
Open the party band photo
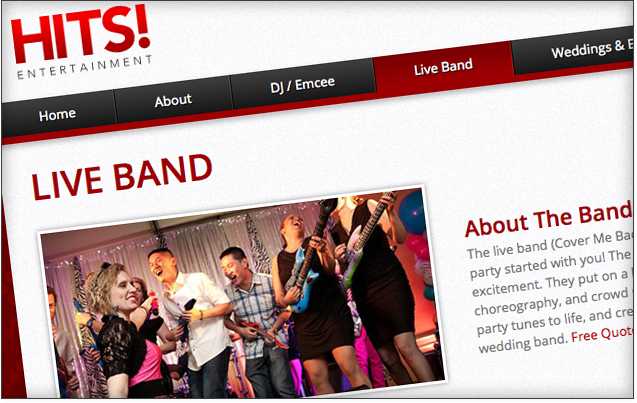(243, 293)
